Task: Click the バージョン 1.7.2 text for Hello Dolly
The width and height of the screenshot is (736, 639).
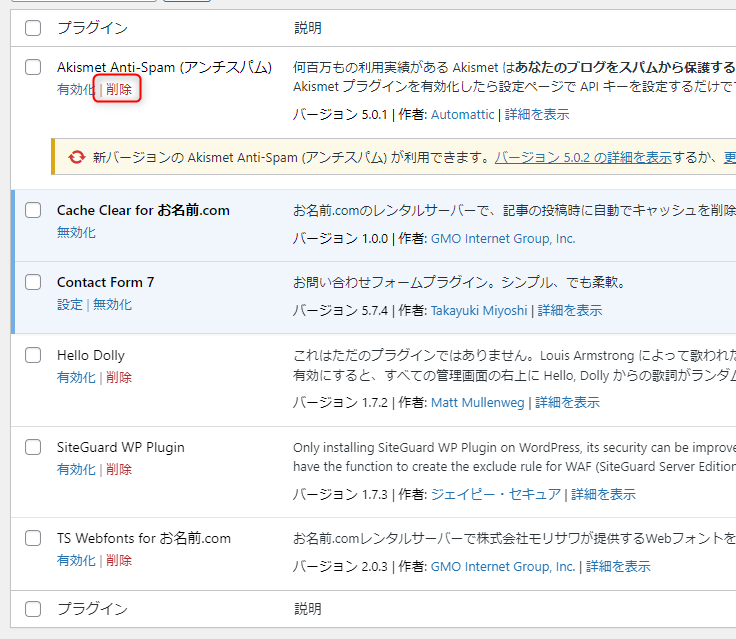Action: [x=340, y=402]
